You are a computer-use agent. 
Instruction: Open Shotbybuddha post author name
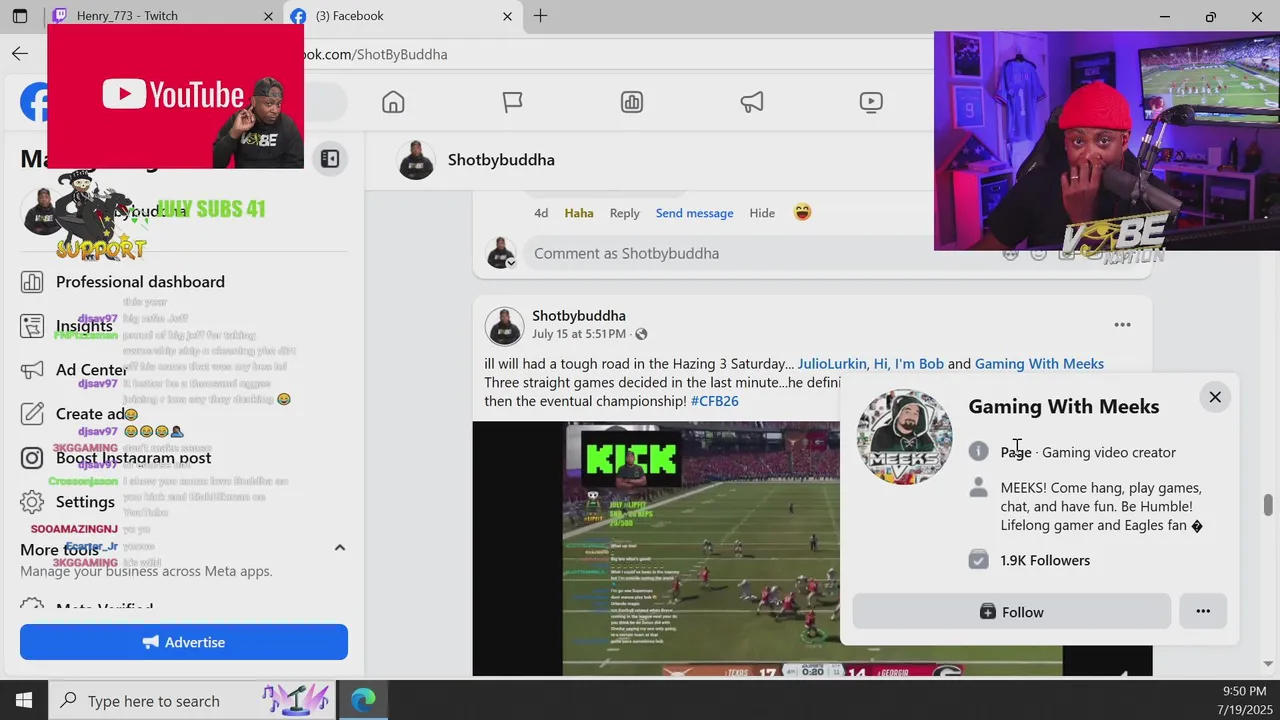579,316
